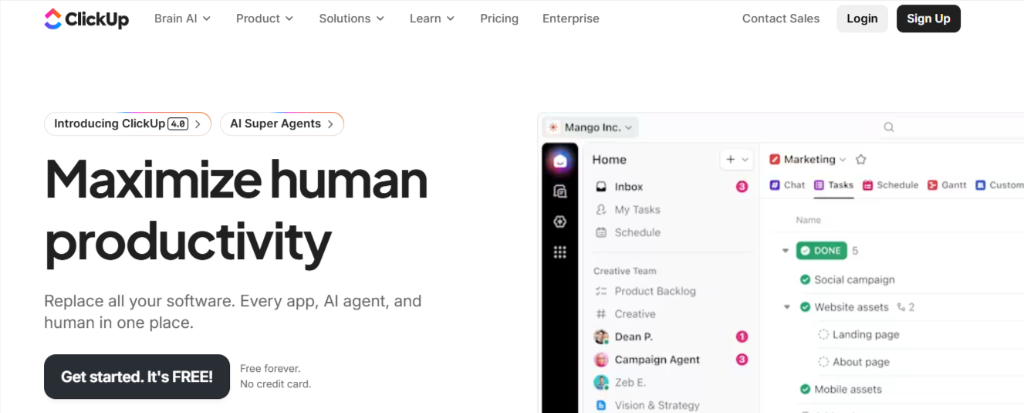Viewport: 1024px width, 413px height.
Task: Click the subtask count icon beside Website assets
Action: (x=902, y=307)
